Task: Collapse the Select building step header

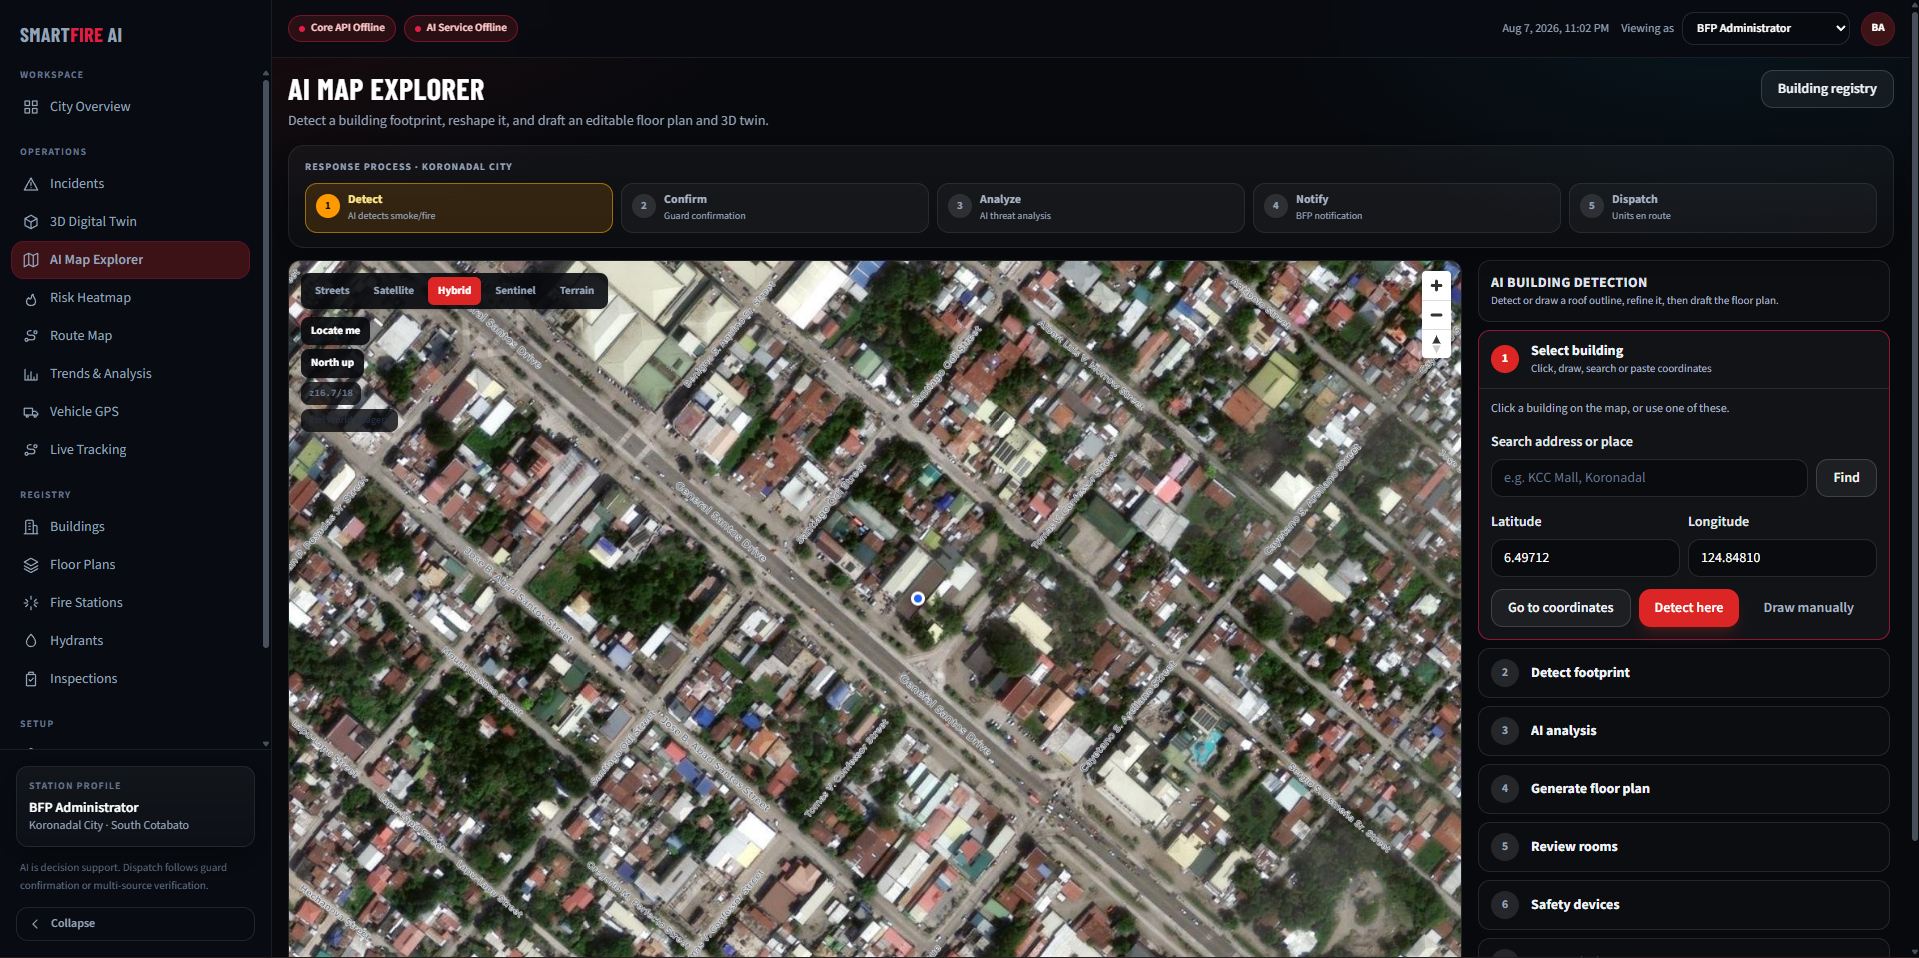Action: tap(1684, 359)
